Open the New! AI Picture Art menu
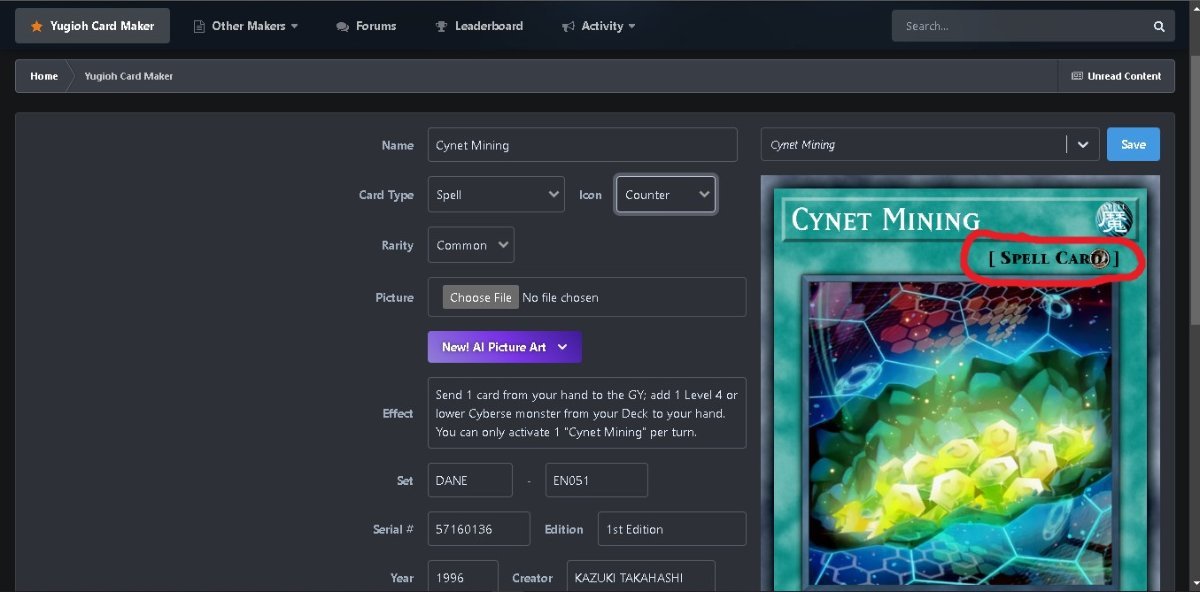Screen dimensions: 1200x592 click(x=504, y=347)
